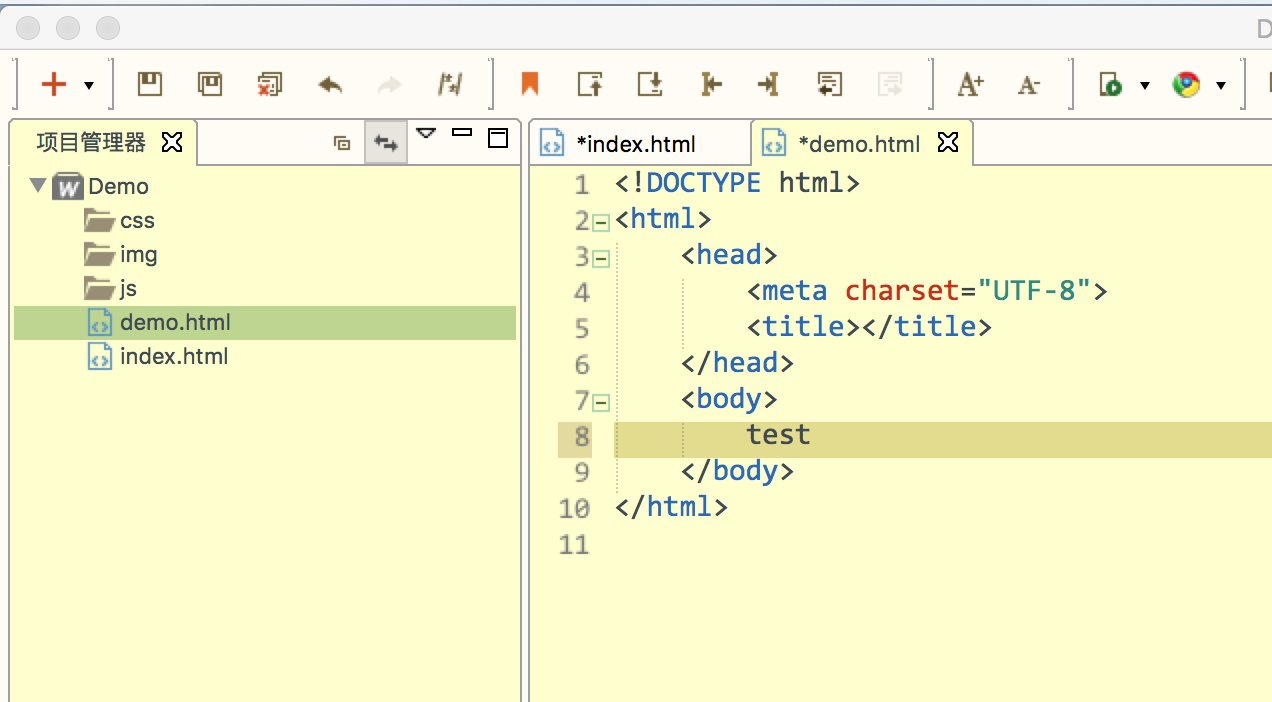The image size is (1272, 702).
Task: Switch to the *demo.html editor tab
Action: [x=859, y=143]
